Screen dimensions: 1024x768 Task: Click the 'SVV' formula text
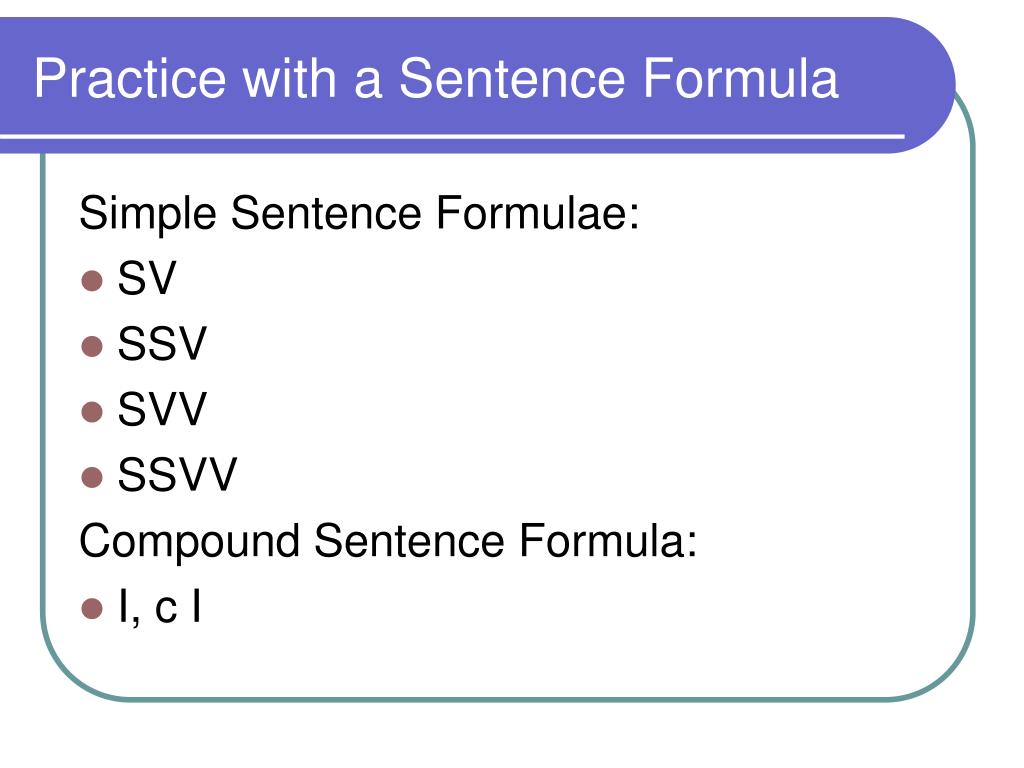[x=162, y=409]
